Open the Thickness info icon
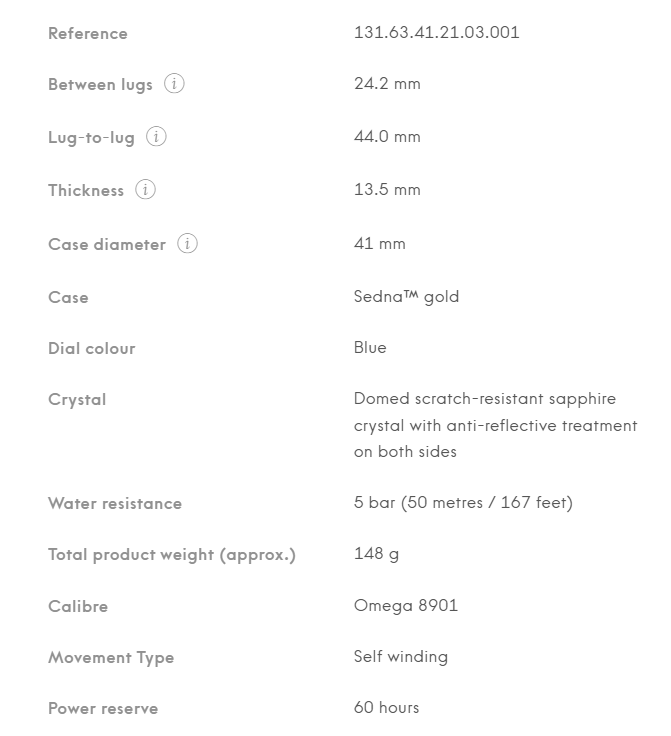Viewport: 671px width, 736px height. point(145,190)
